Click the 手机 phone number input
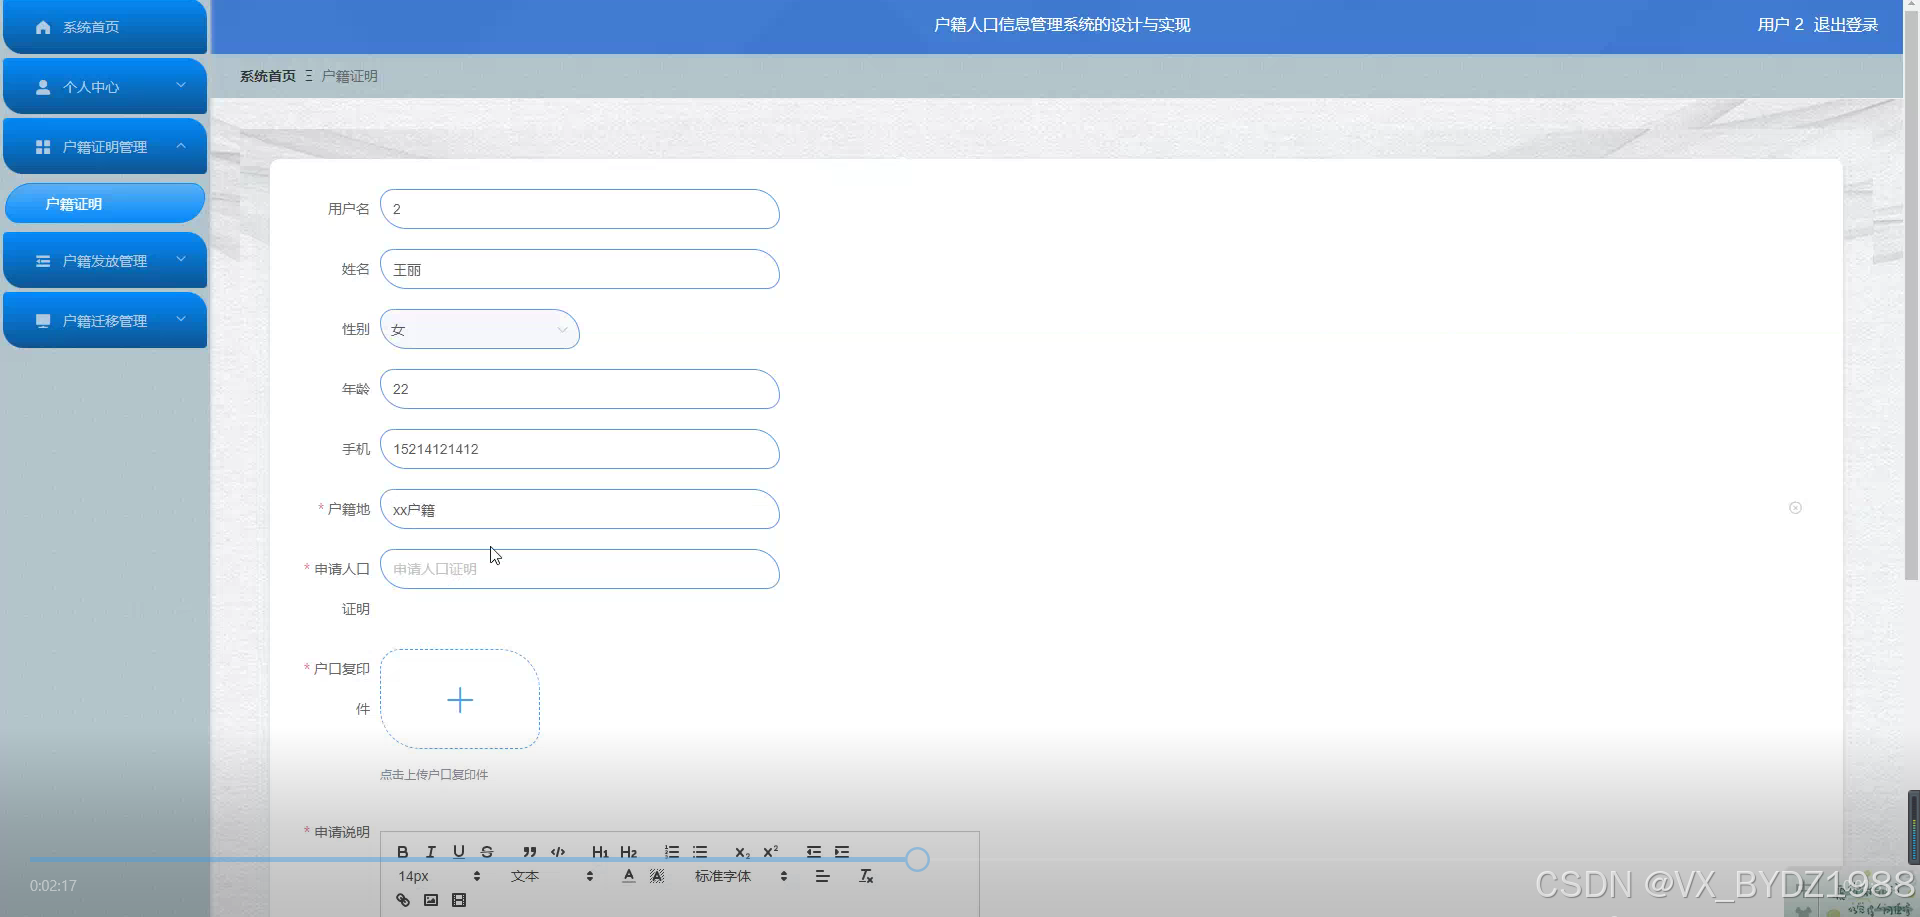This screenshot has height=917, width=1920. [x=580, y=449]
